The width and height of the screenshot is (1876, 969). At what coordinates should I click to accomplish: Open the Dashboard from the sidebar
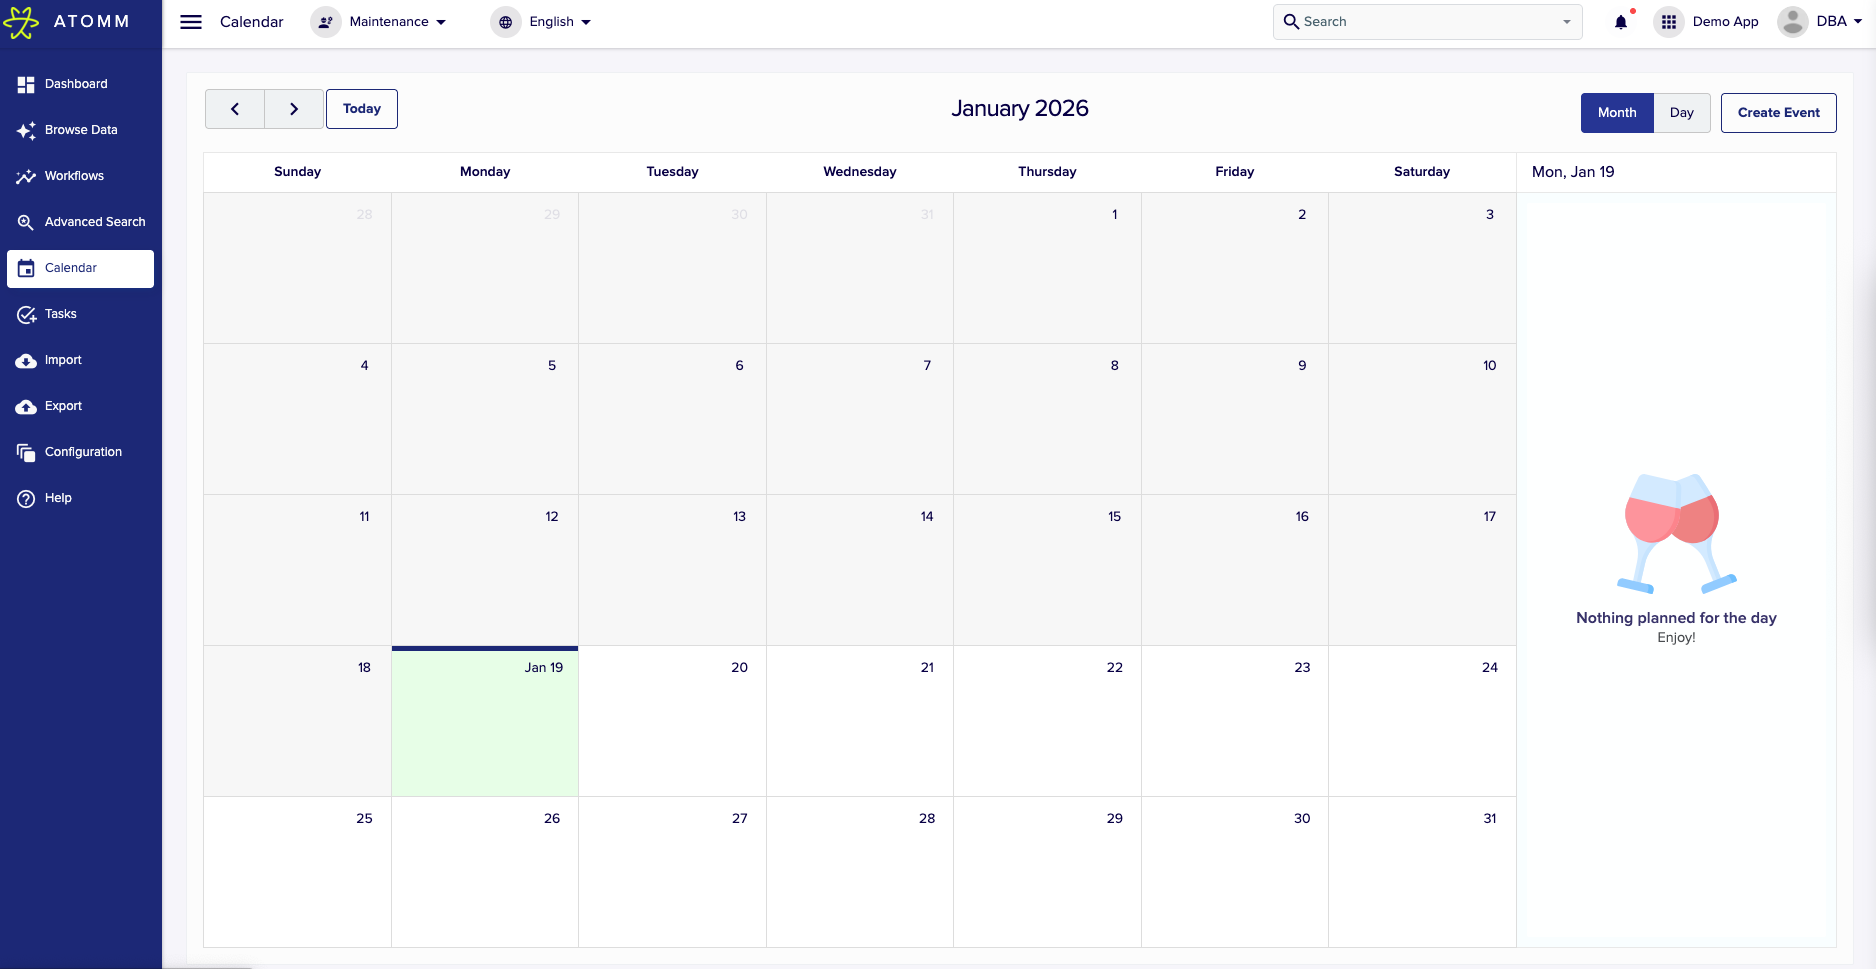pyautogui.click(x=75, y=84)
